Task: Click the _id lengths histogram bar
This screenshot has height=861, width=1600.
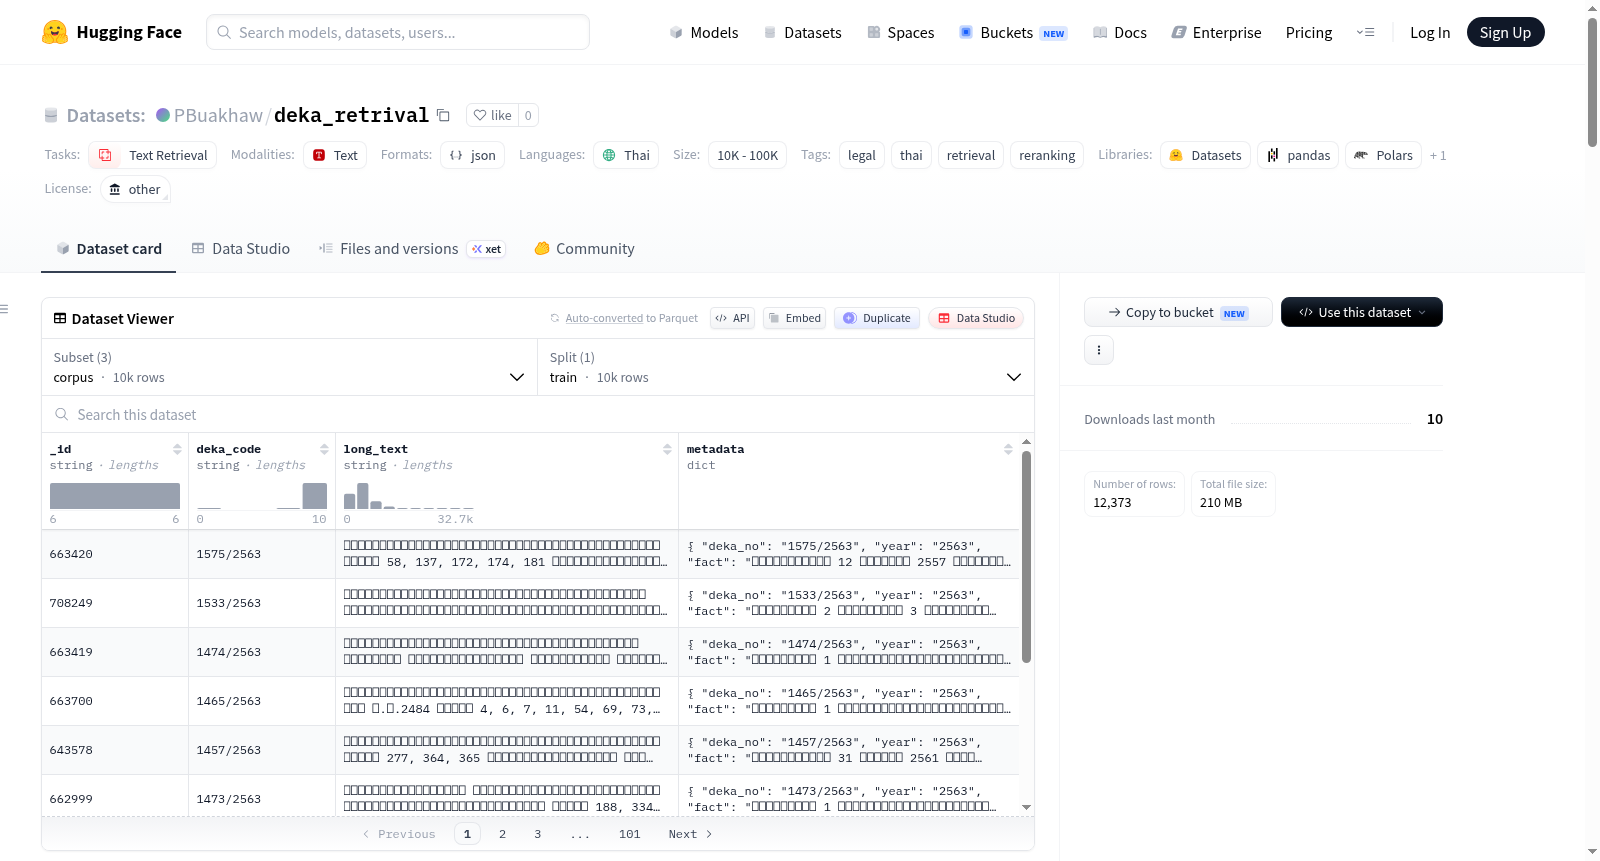Action: [x=115, y=496]
